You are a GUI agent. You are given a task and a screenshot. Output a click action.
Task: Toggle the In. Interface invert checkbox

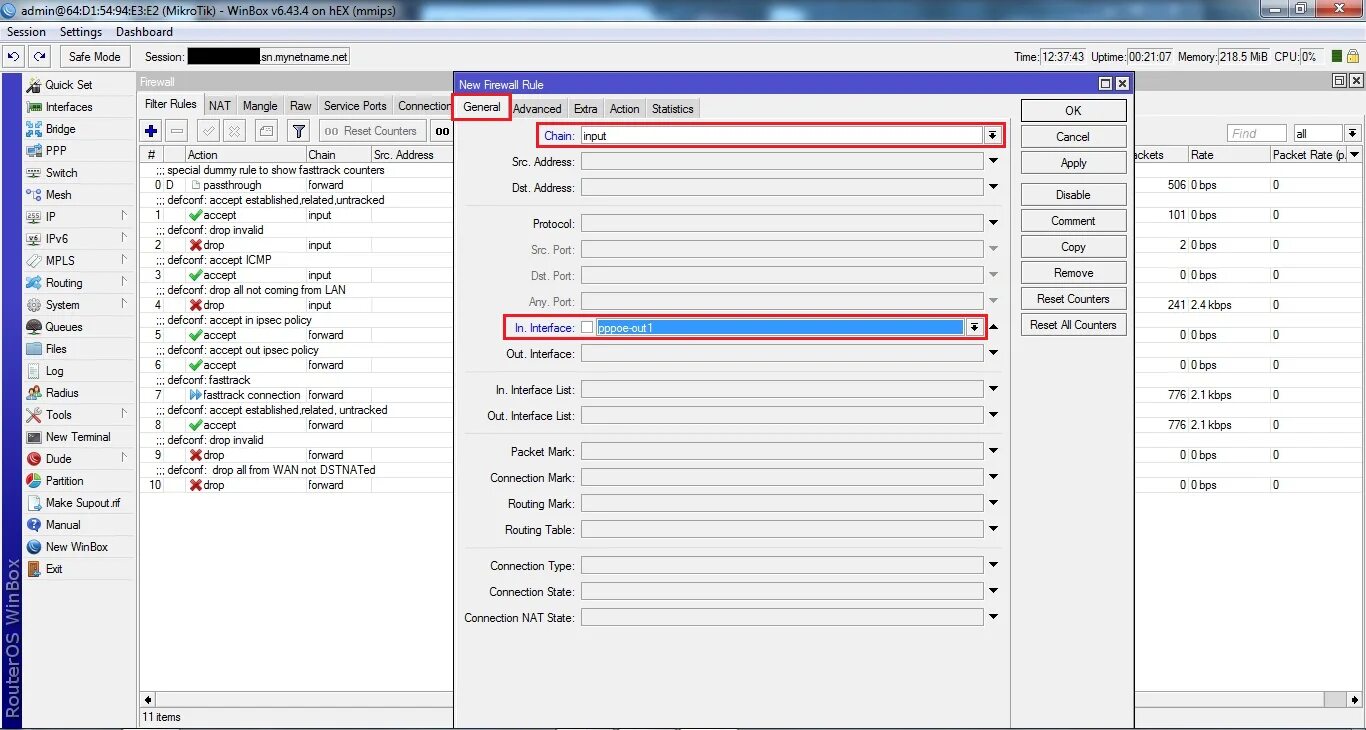pos(587,328)
